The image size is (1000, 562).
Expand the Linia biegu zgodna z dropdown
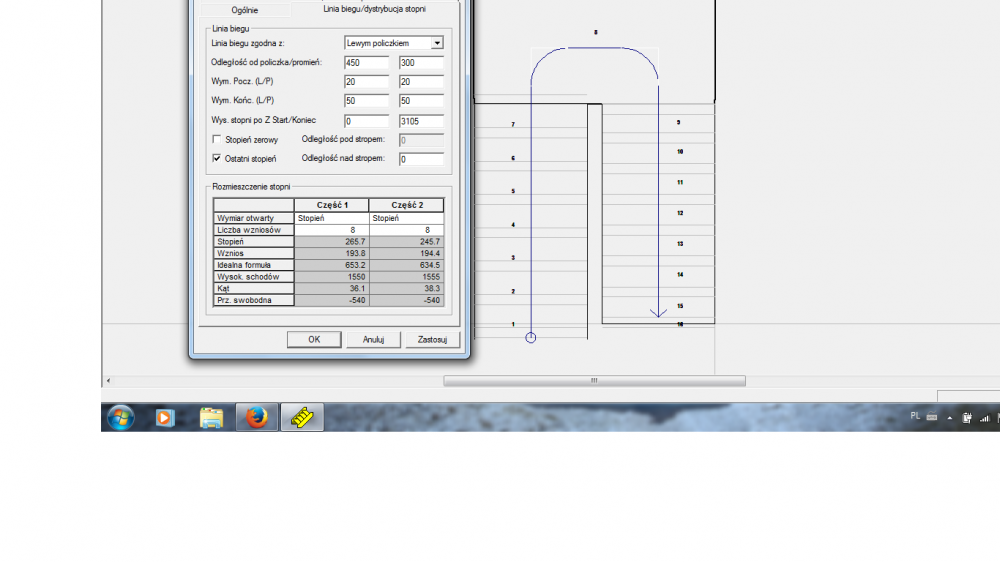click(x=437, y=43)
